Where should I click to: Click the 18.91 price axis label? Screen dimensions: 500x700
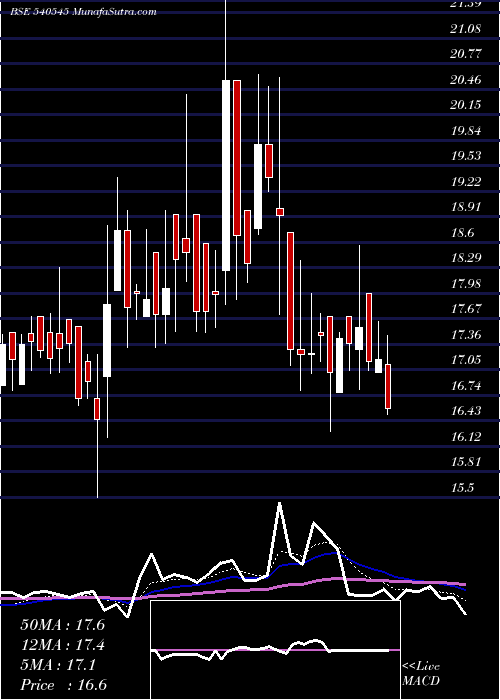click(x=466, y=207)
